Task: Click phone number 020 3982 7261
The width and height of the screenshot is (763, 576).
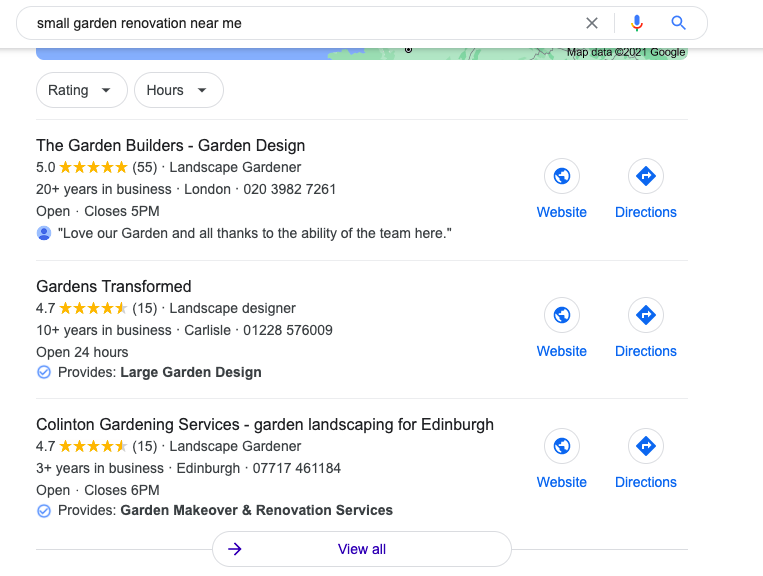Action: point(290,189)
